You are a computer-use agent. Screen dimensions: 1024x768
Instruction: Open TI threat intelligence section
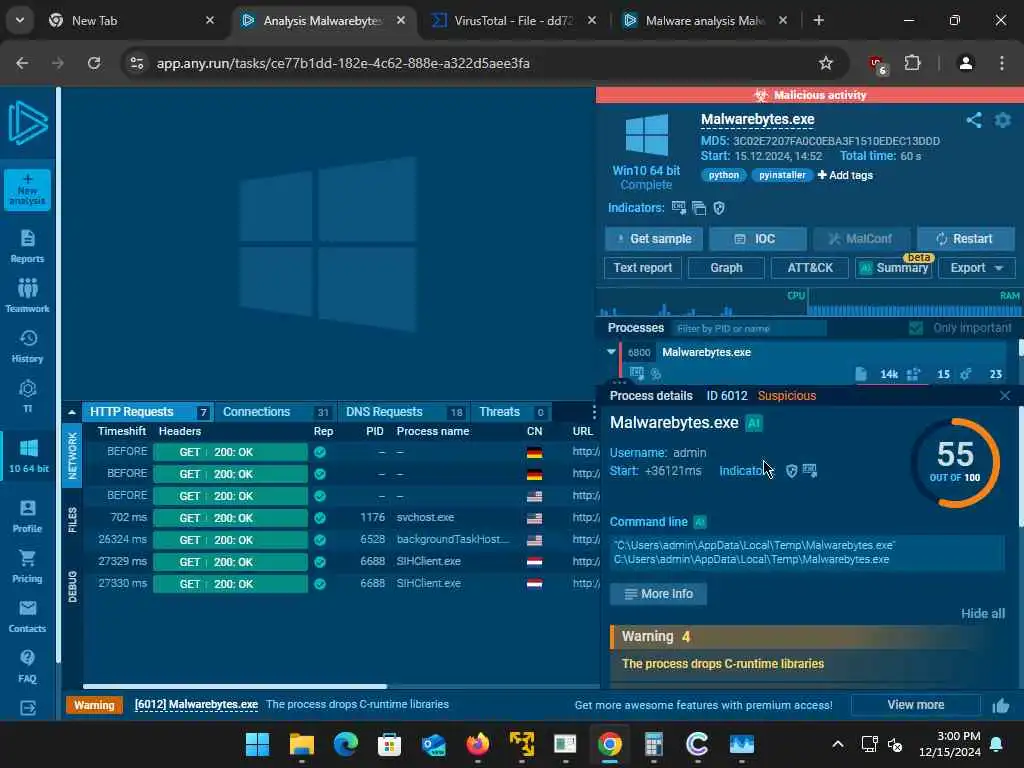(x=27, y=396)
